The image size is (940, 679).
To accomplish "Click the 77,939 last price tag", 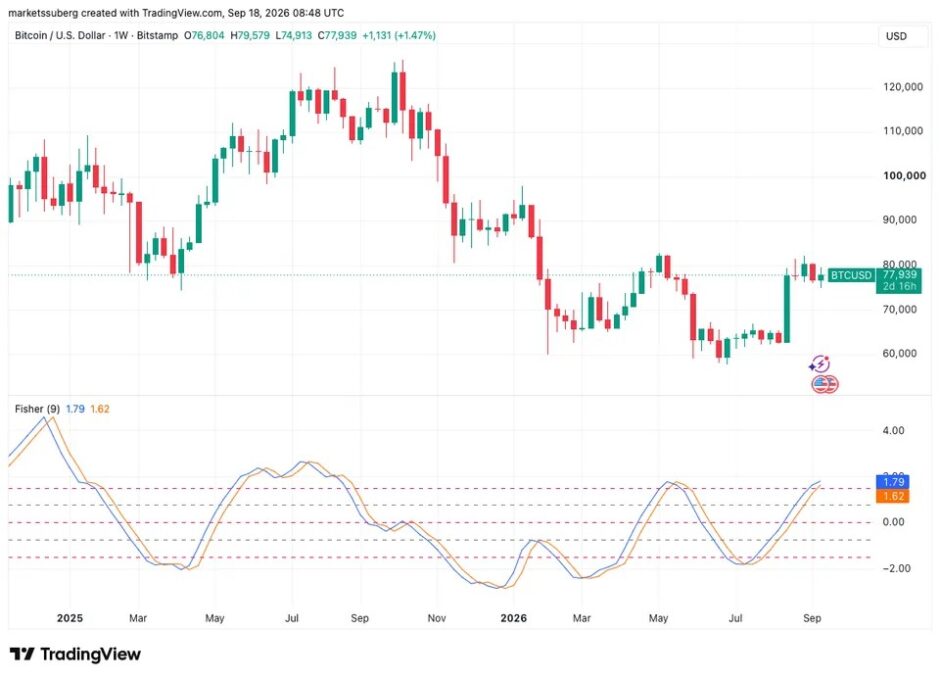I will point(899,274).
